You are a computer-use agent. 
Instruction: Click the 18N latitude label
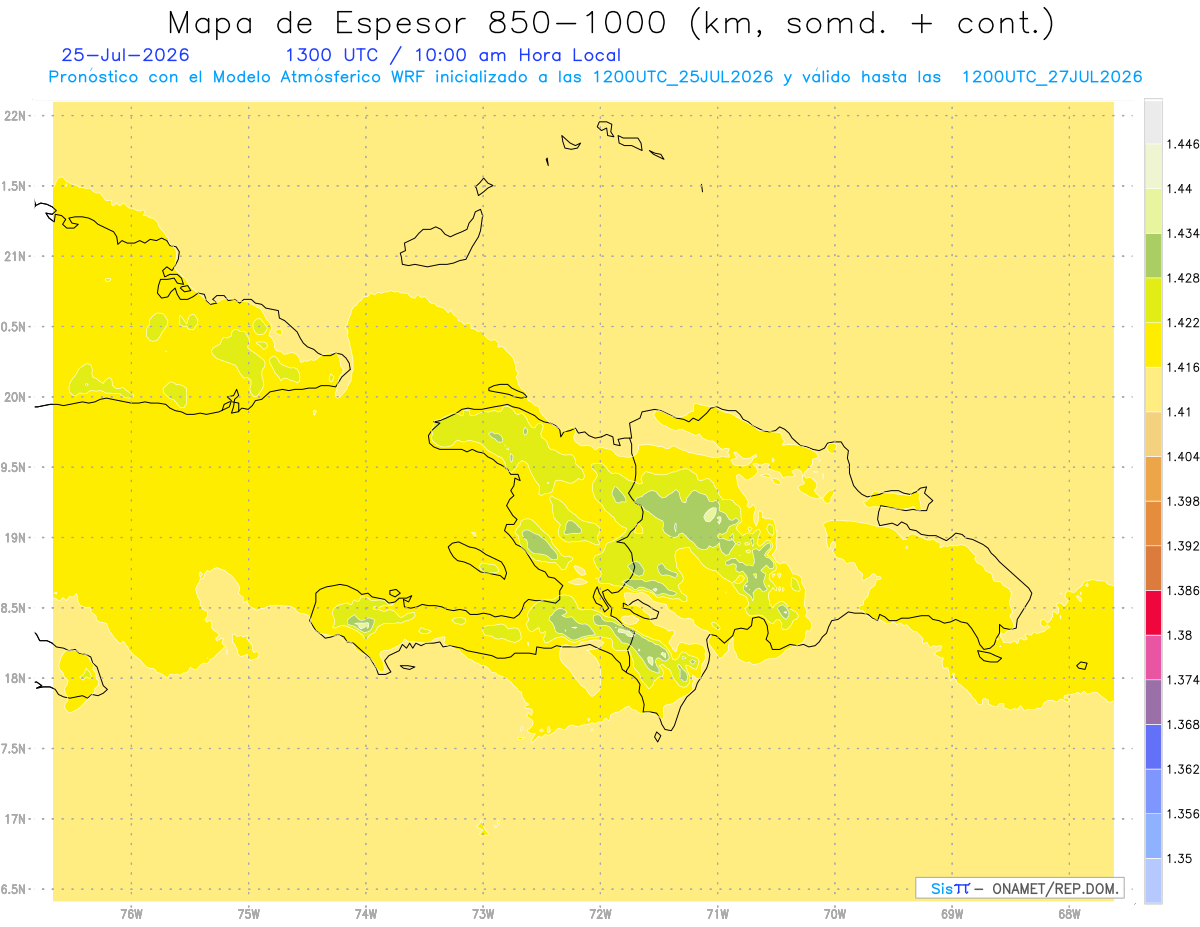17,678
